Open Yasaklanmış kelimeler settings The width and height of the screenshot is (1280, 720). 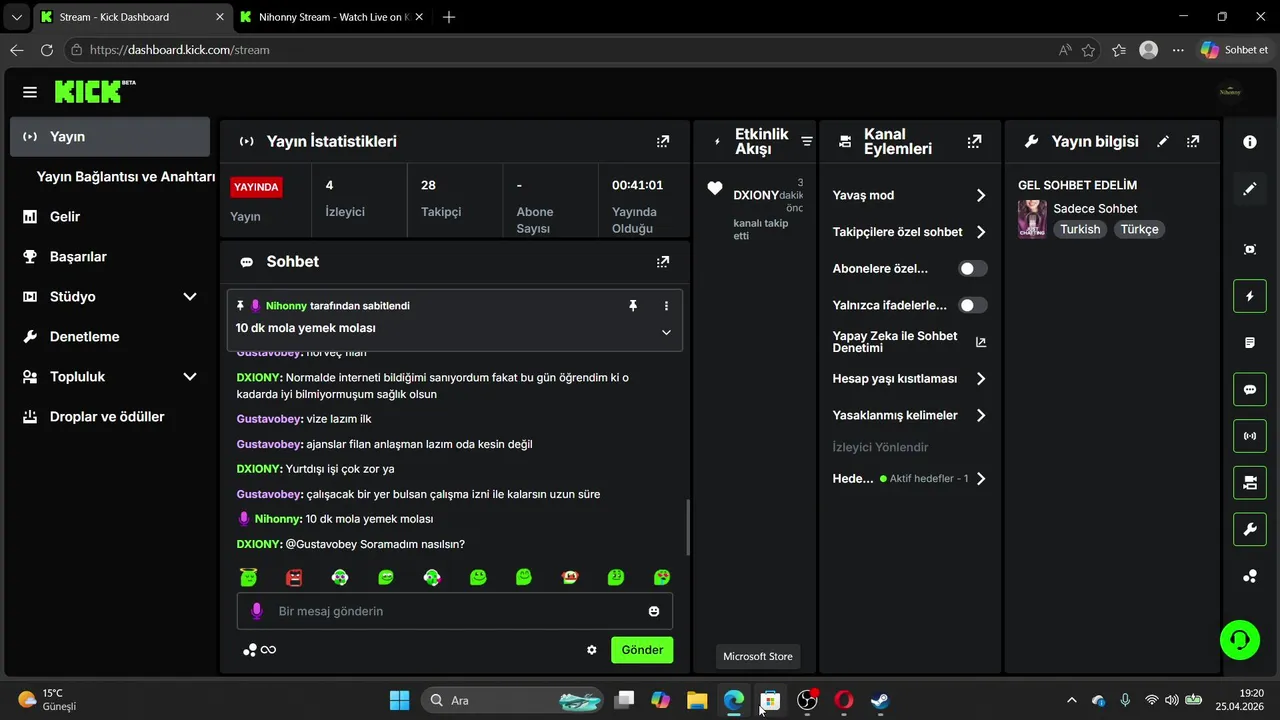(910, 415)
